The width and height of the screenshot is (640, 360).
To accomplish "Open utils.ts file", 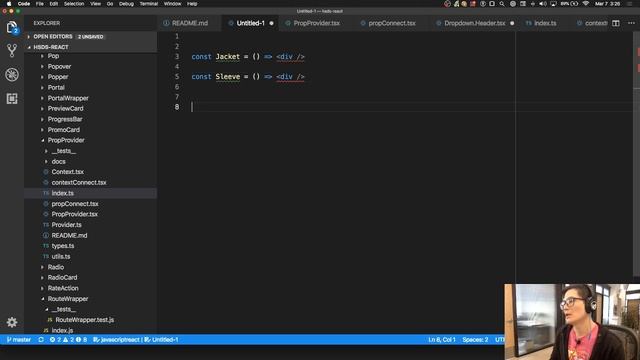I will click(x=61, y=257).
